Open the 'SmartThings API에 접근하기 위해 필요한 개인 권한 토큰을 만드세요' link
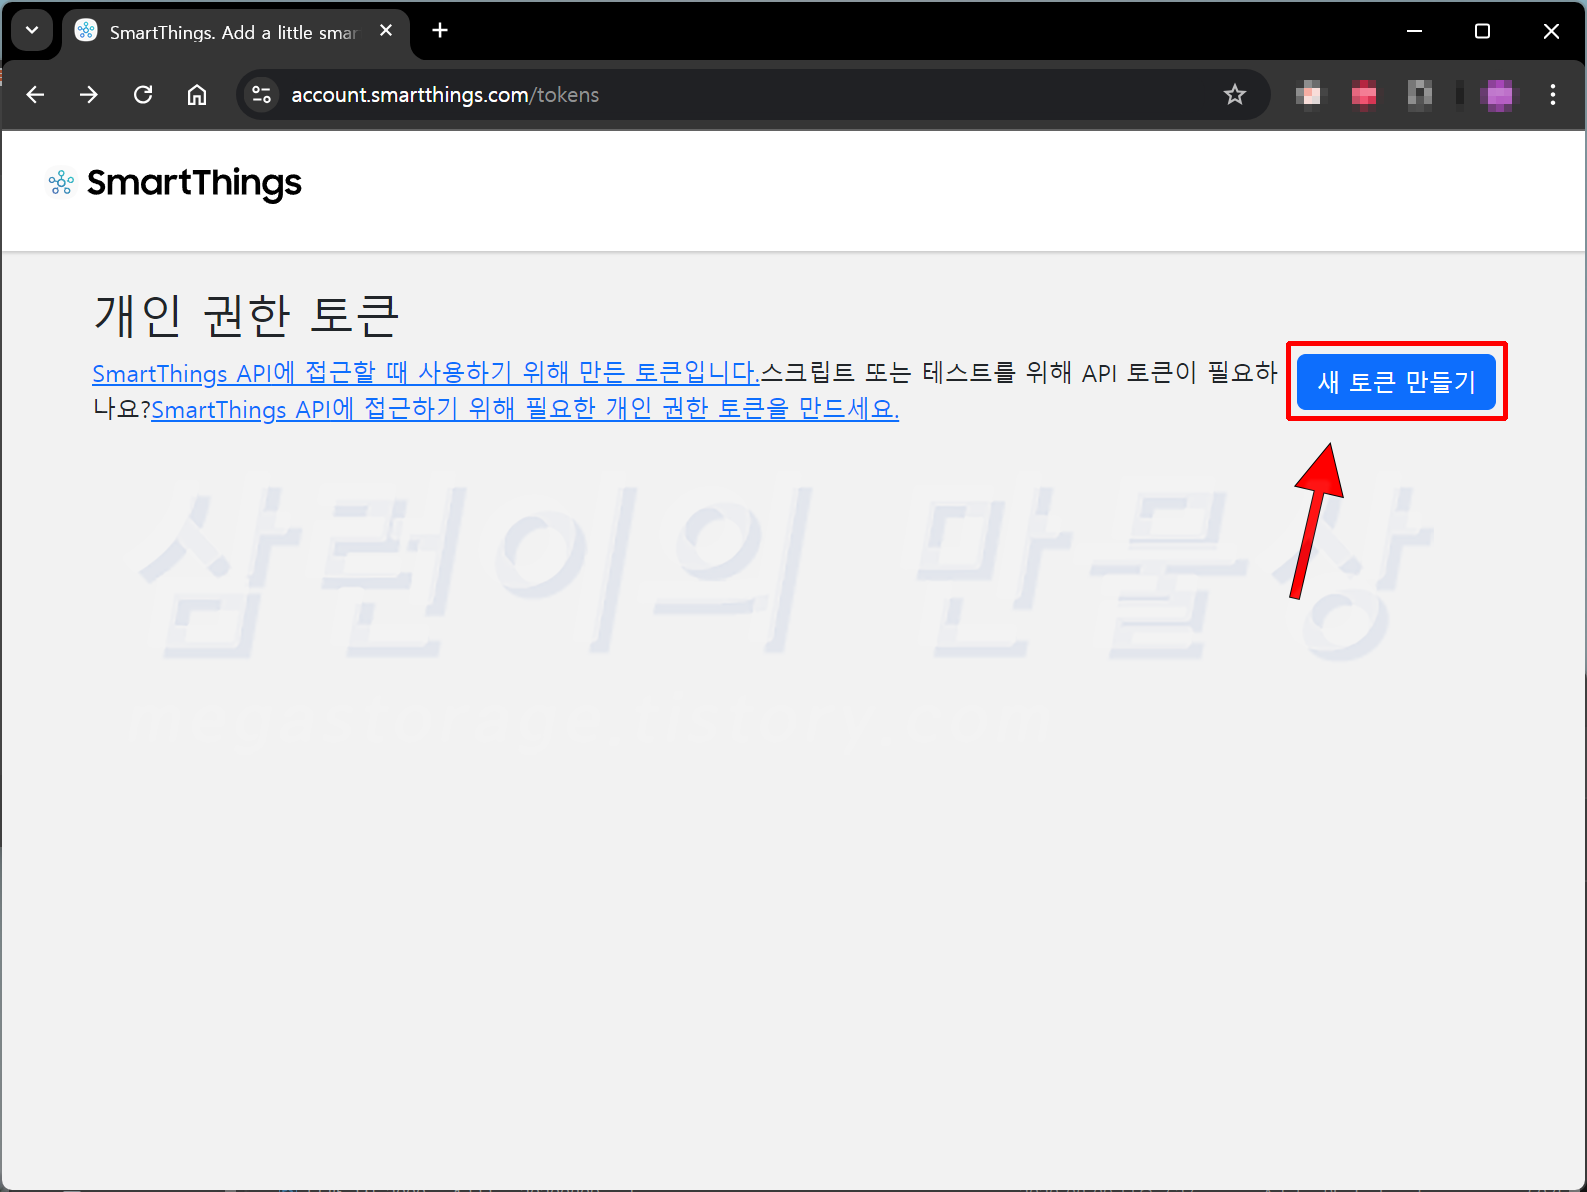The height and width of the screenshot is (1192, 1587). (x=525, y=409)
